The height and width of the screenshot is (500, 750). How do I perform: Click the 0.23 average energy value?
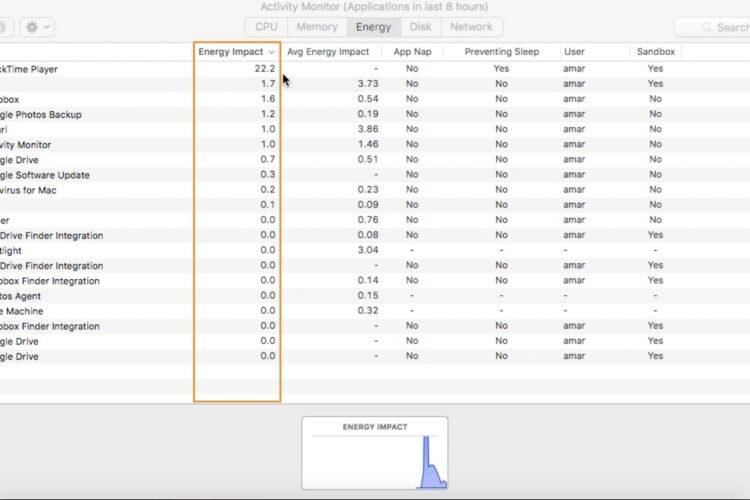point(368,189)
